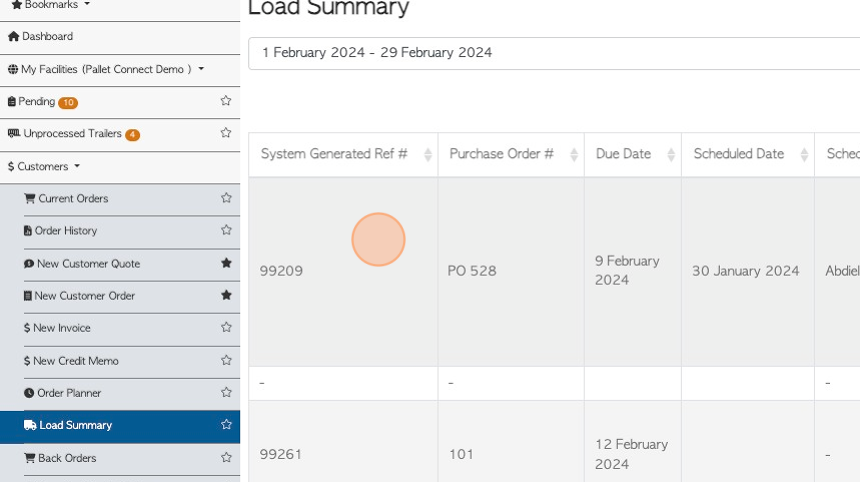Bookmark the Pending menu item star

(225, 100)
